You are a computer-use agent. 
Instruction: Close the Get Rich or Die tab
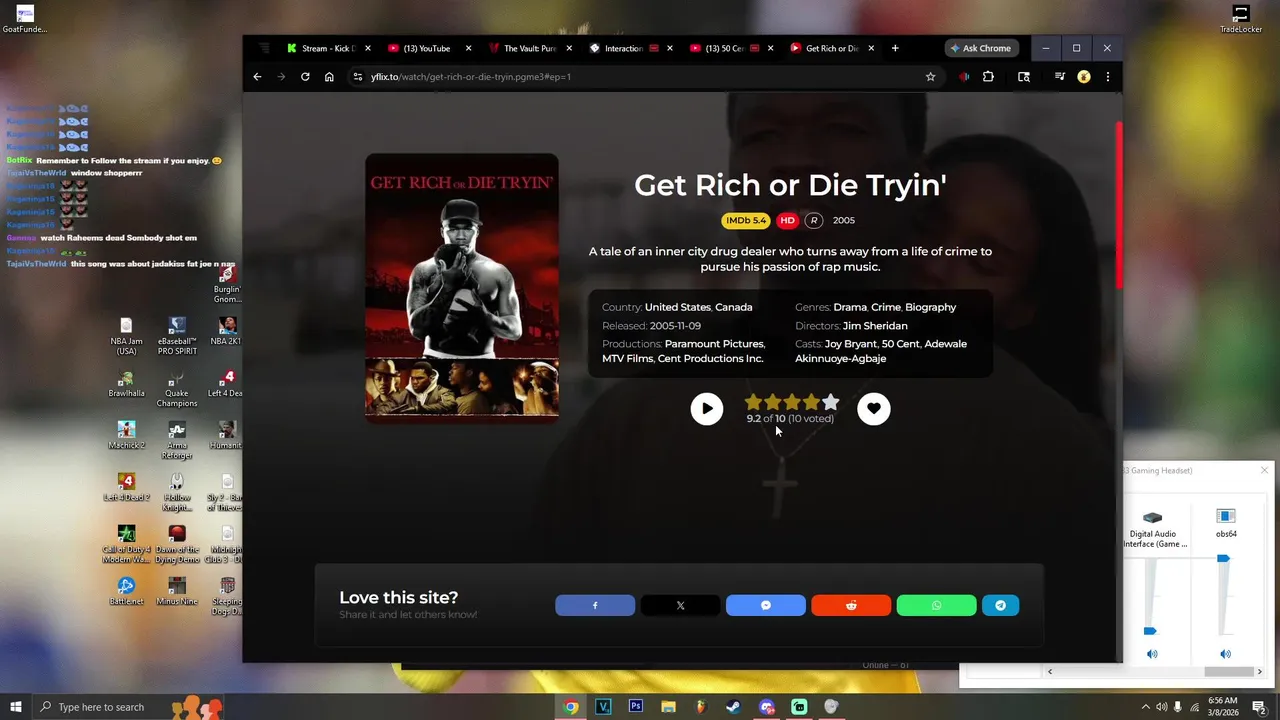(871, 48)
